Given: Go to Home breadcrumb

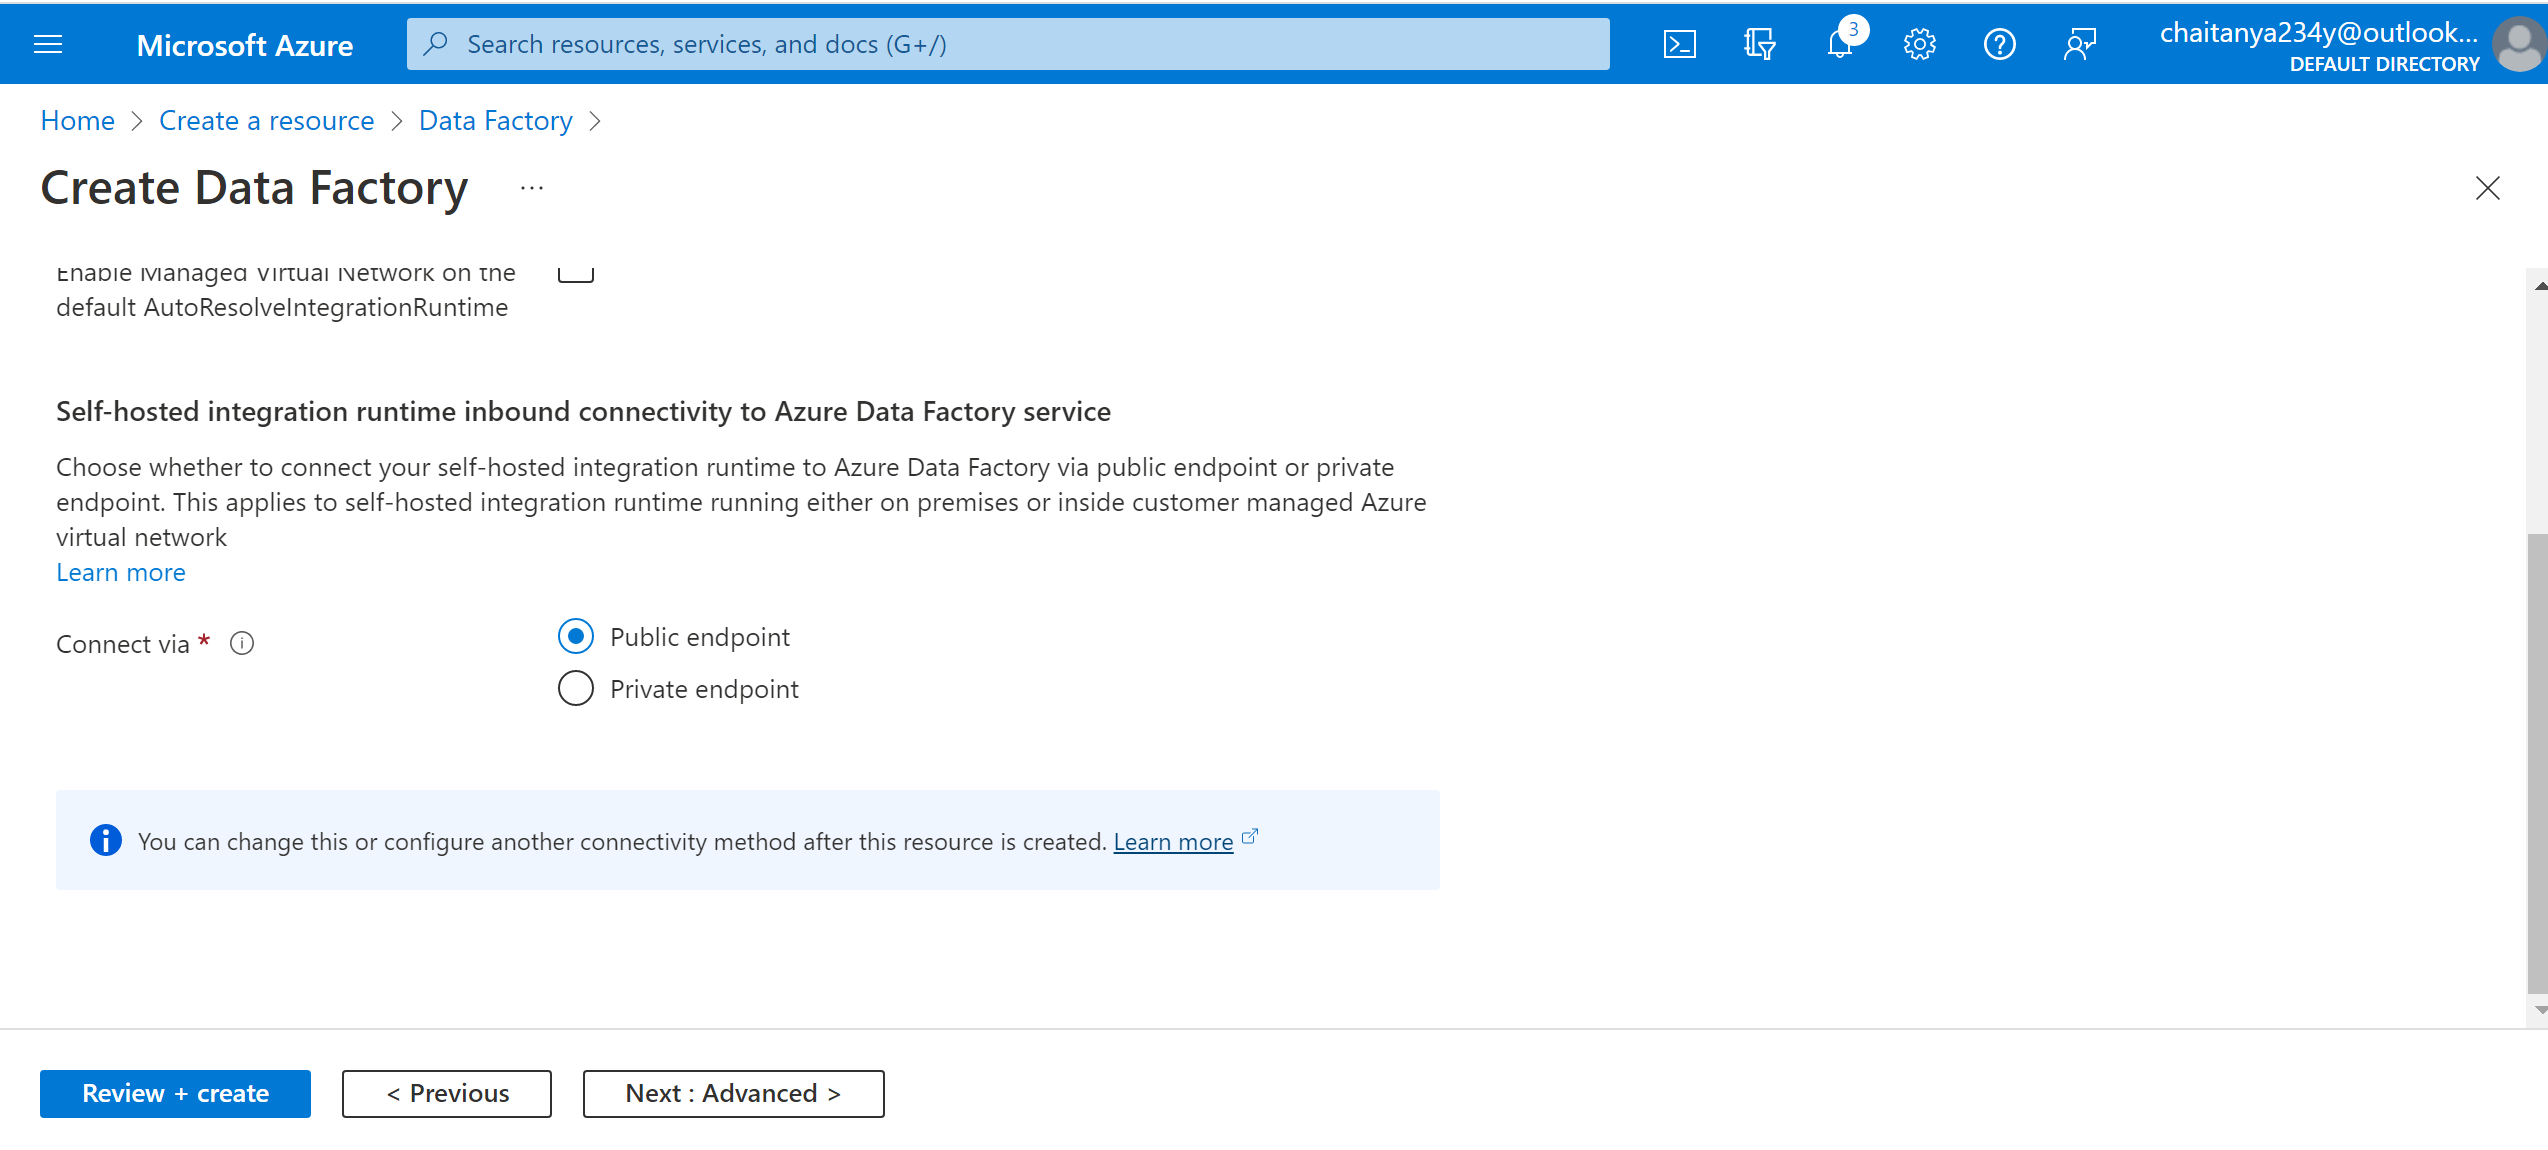Looking at the screenshot, I should point(77,121).
